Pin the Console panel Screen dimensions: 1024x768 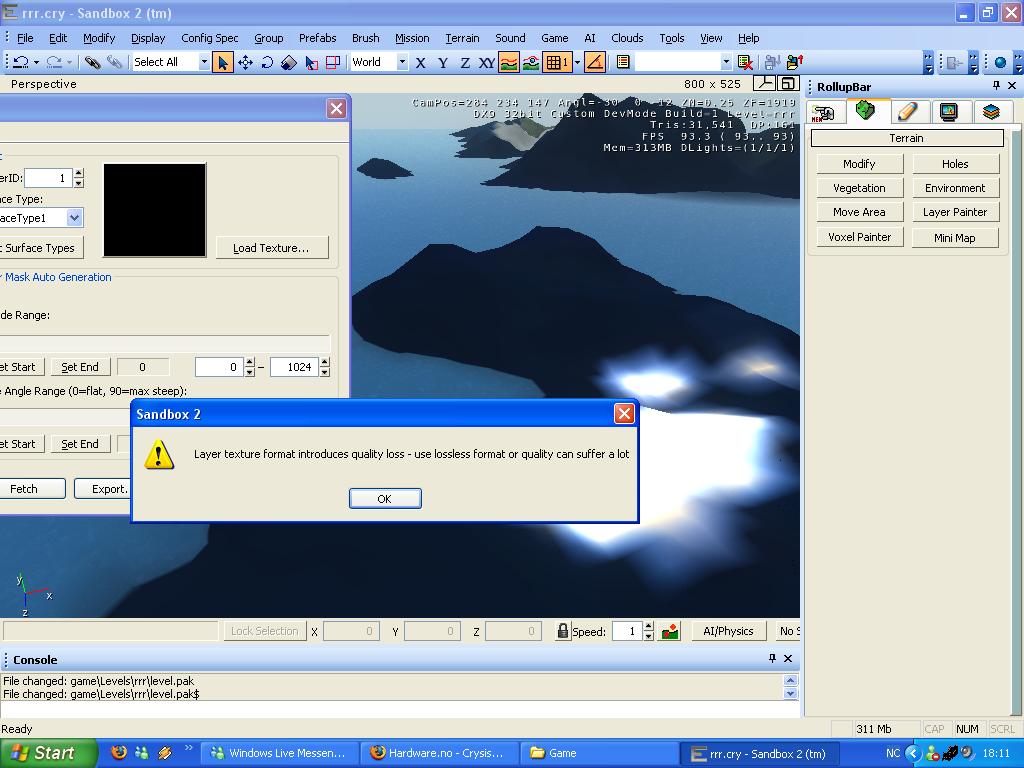tap(772, 658)
